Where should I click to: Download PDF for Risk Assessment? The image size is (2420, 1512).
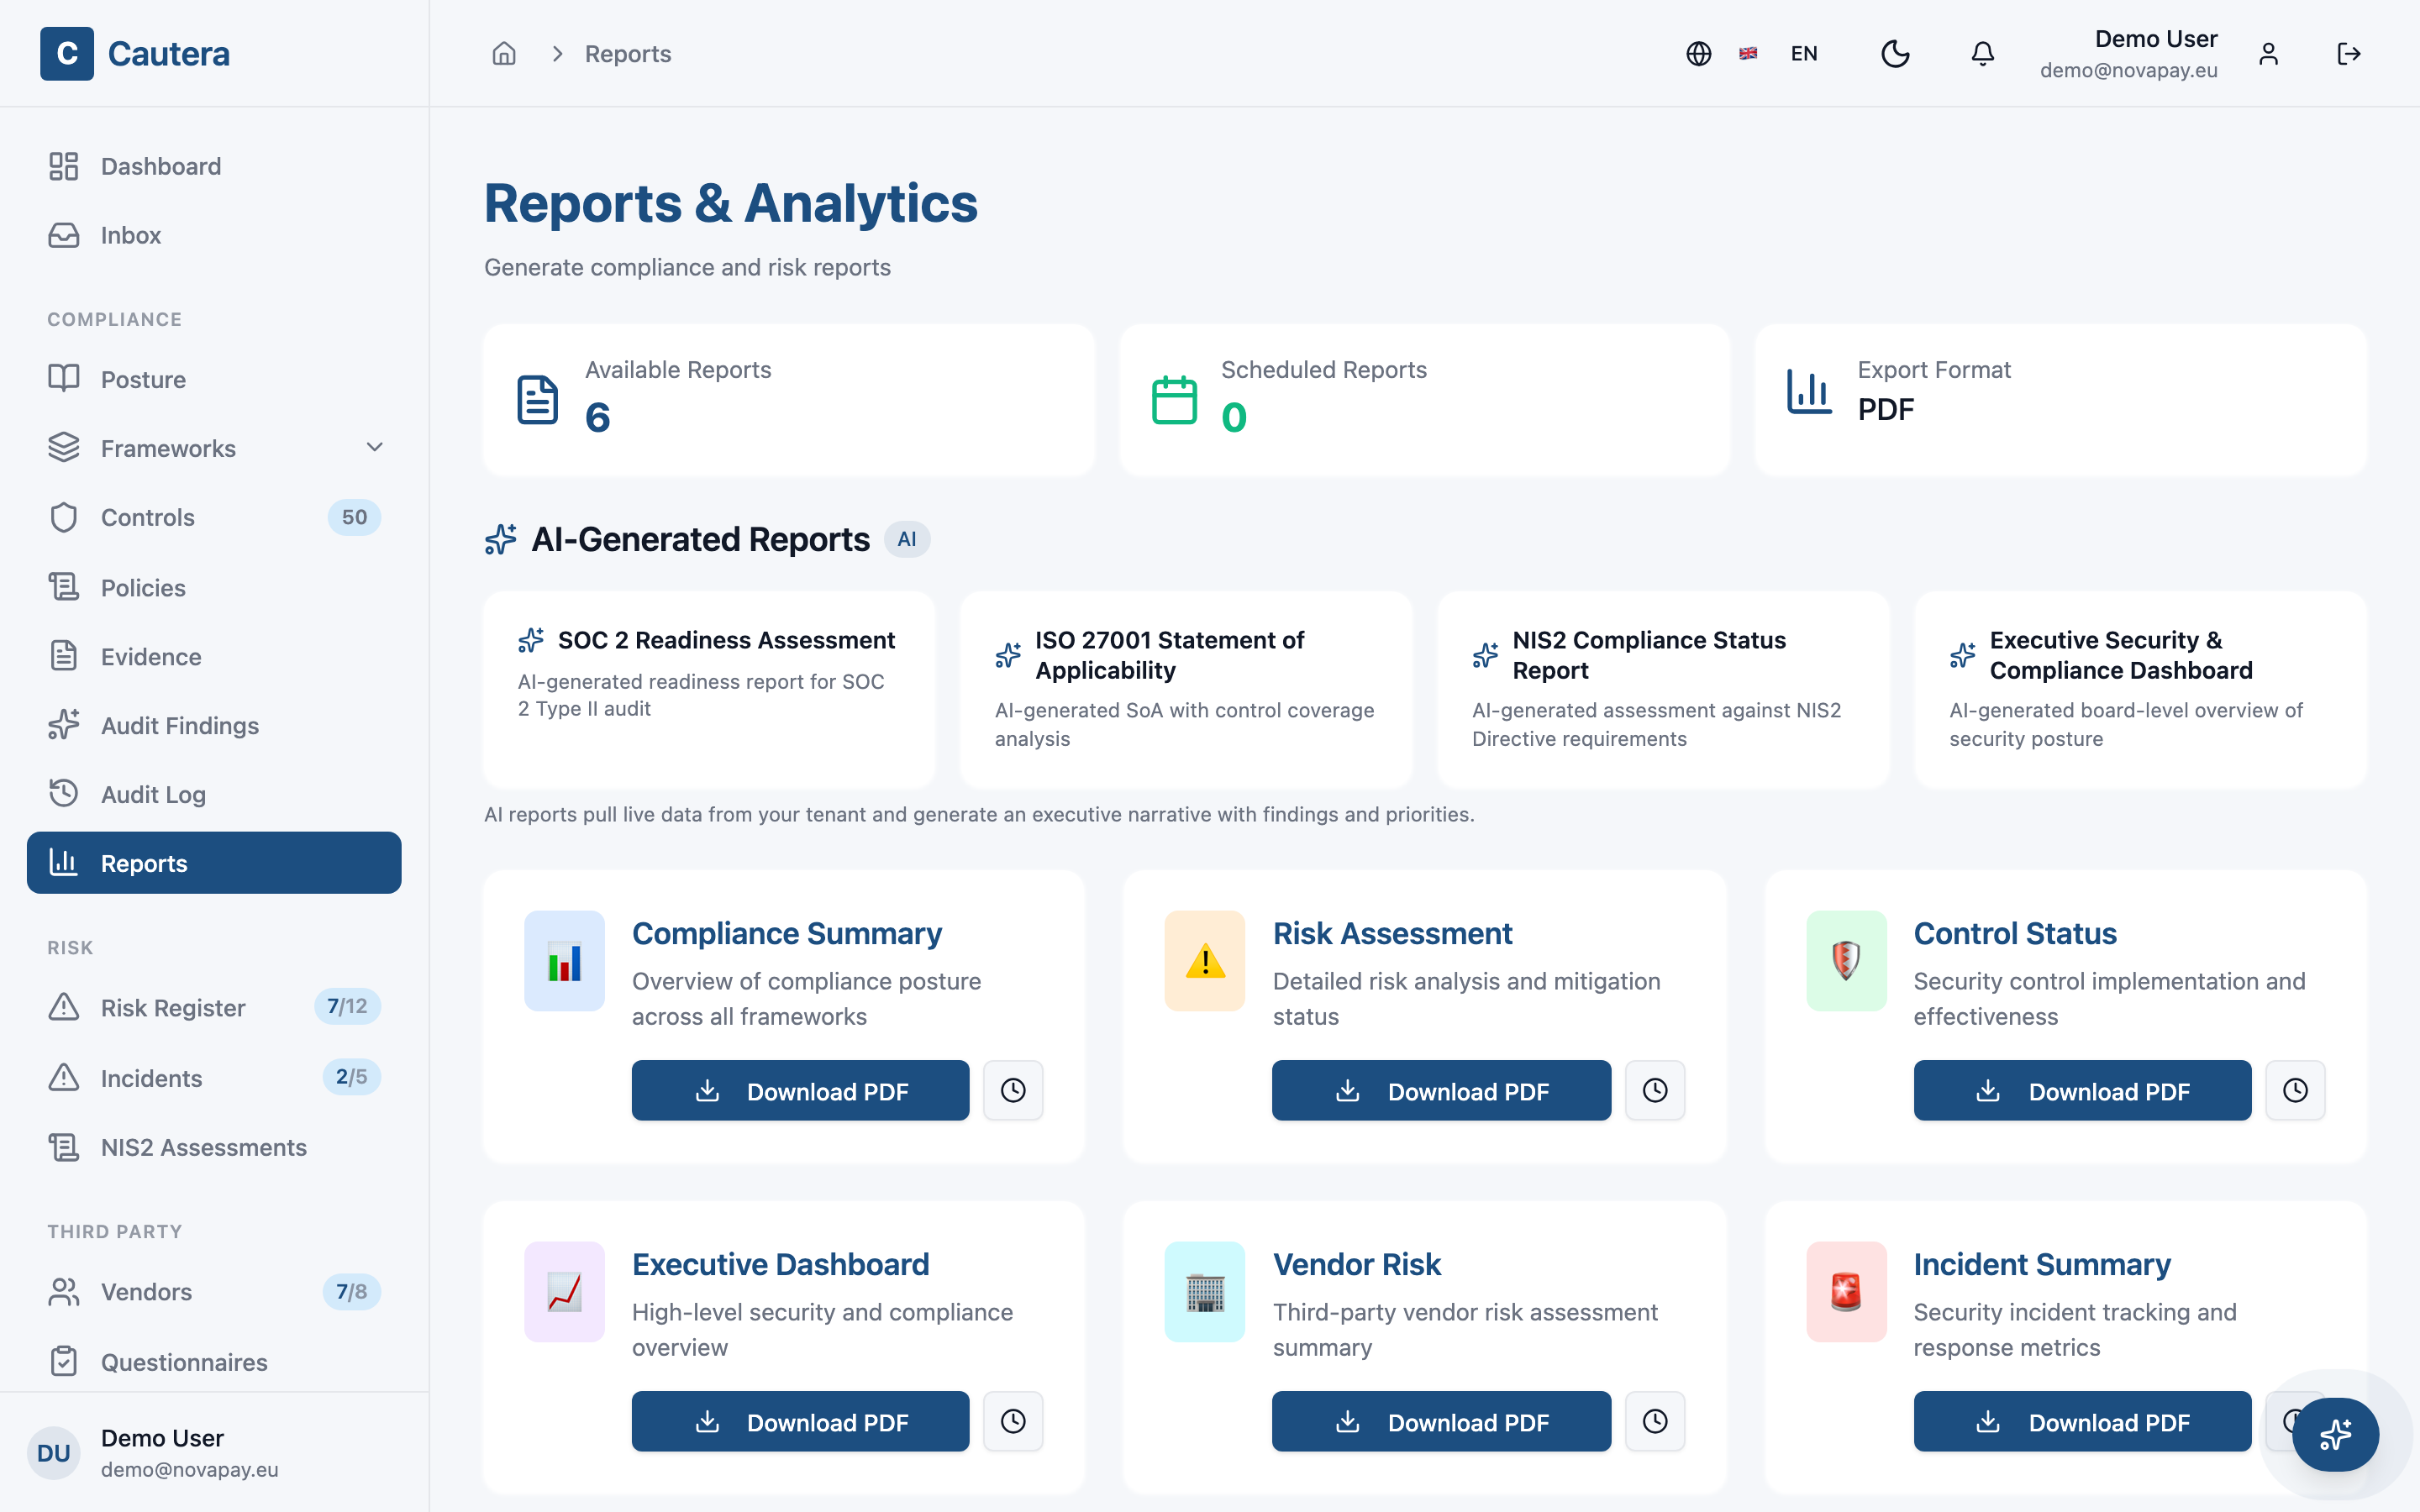pos(1441,1090)
